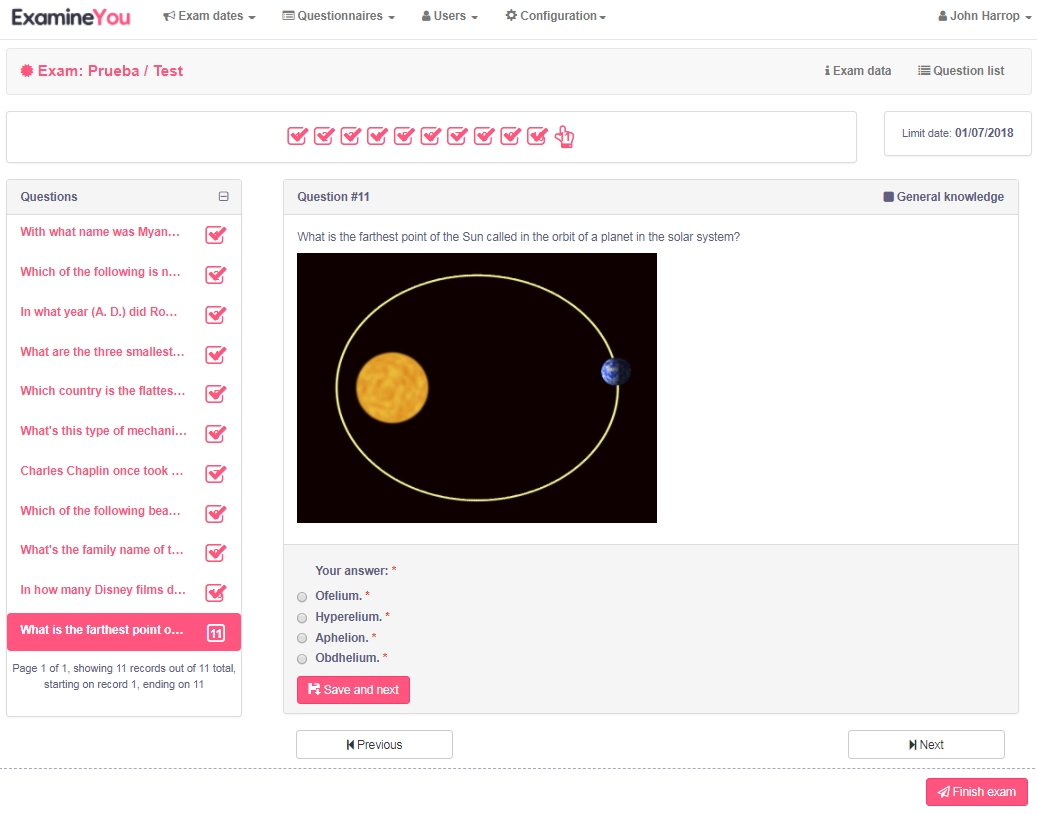Choose the Aphelion radio button
This screenshot has height=814, width=1037.
(x=302, y=638)
